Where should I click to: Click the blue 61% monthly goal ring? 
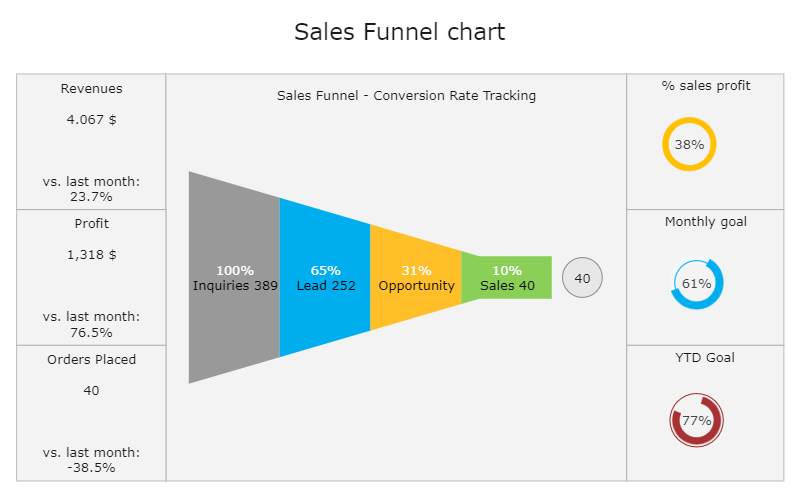697,284
